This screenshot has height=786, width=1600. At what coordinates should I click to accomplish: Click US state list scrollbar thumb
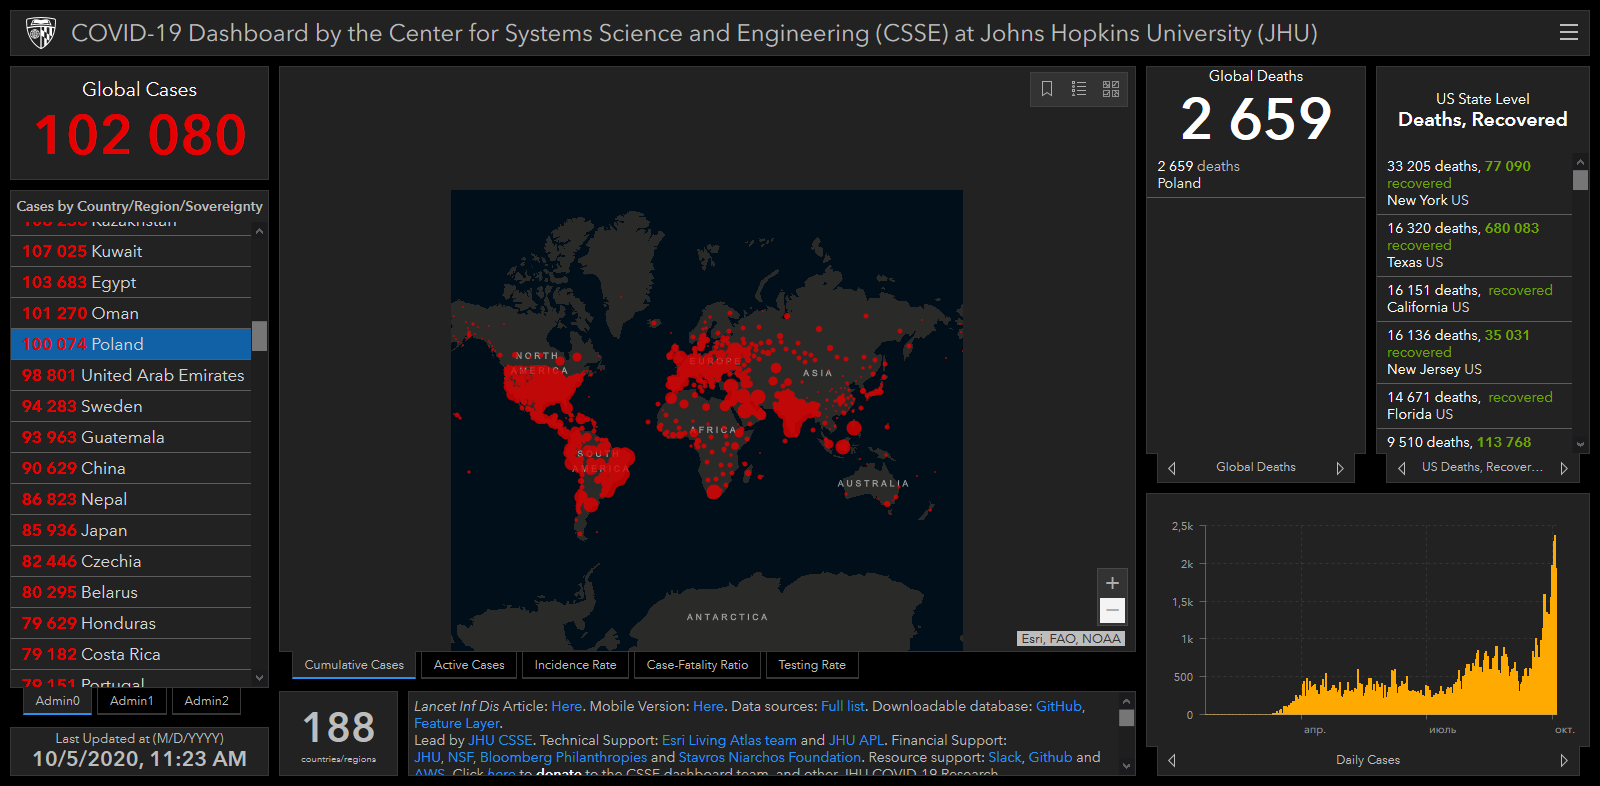[x=1580, y=180]
